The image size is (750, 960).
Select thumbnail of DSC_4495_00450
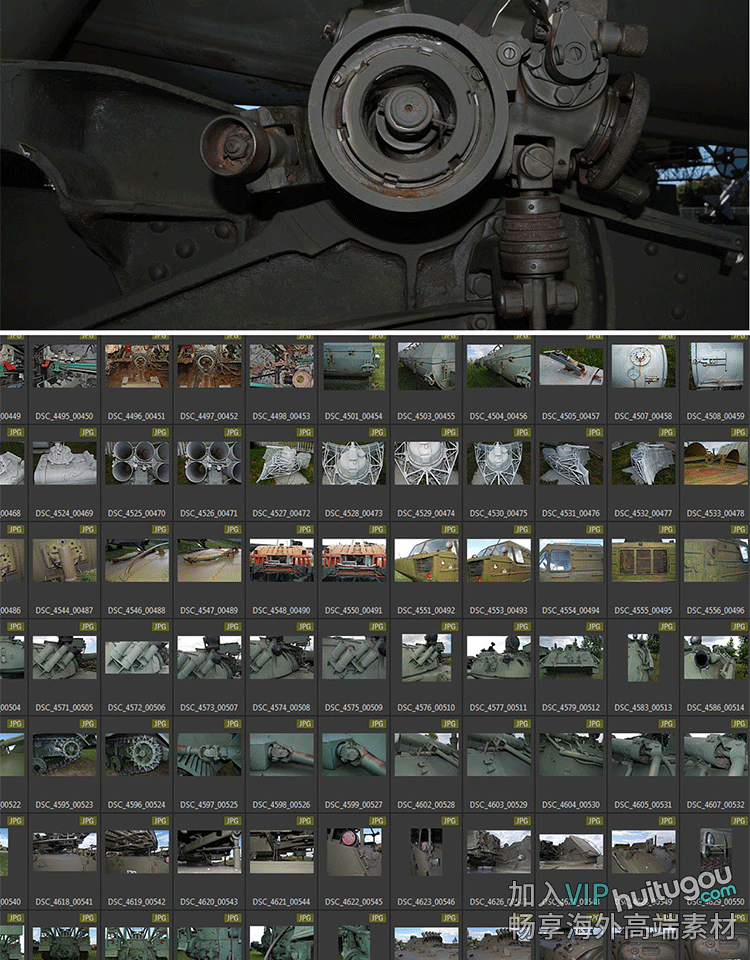(x=64, y=366)
